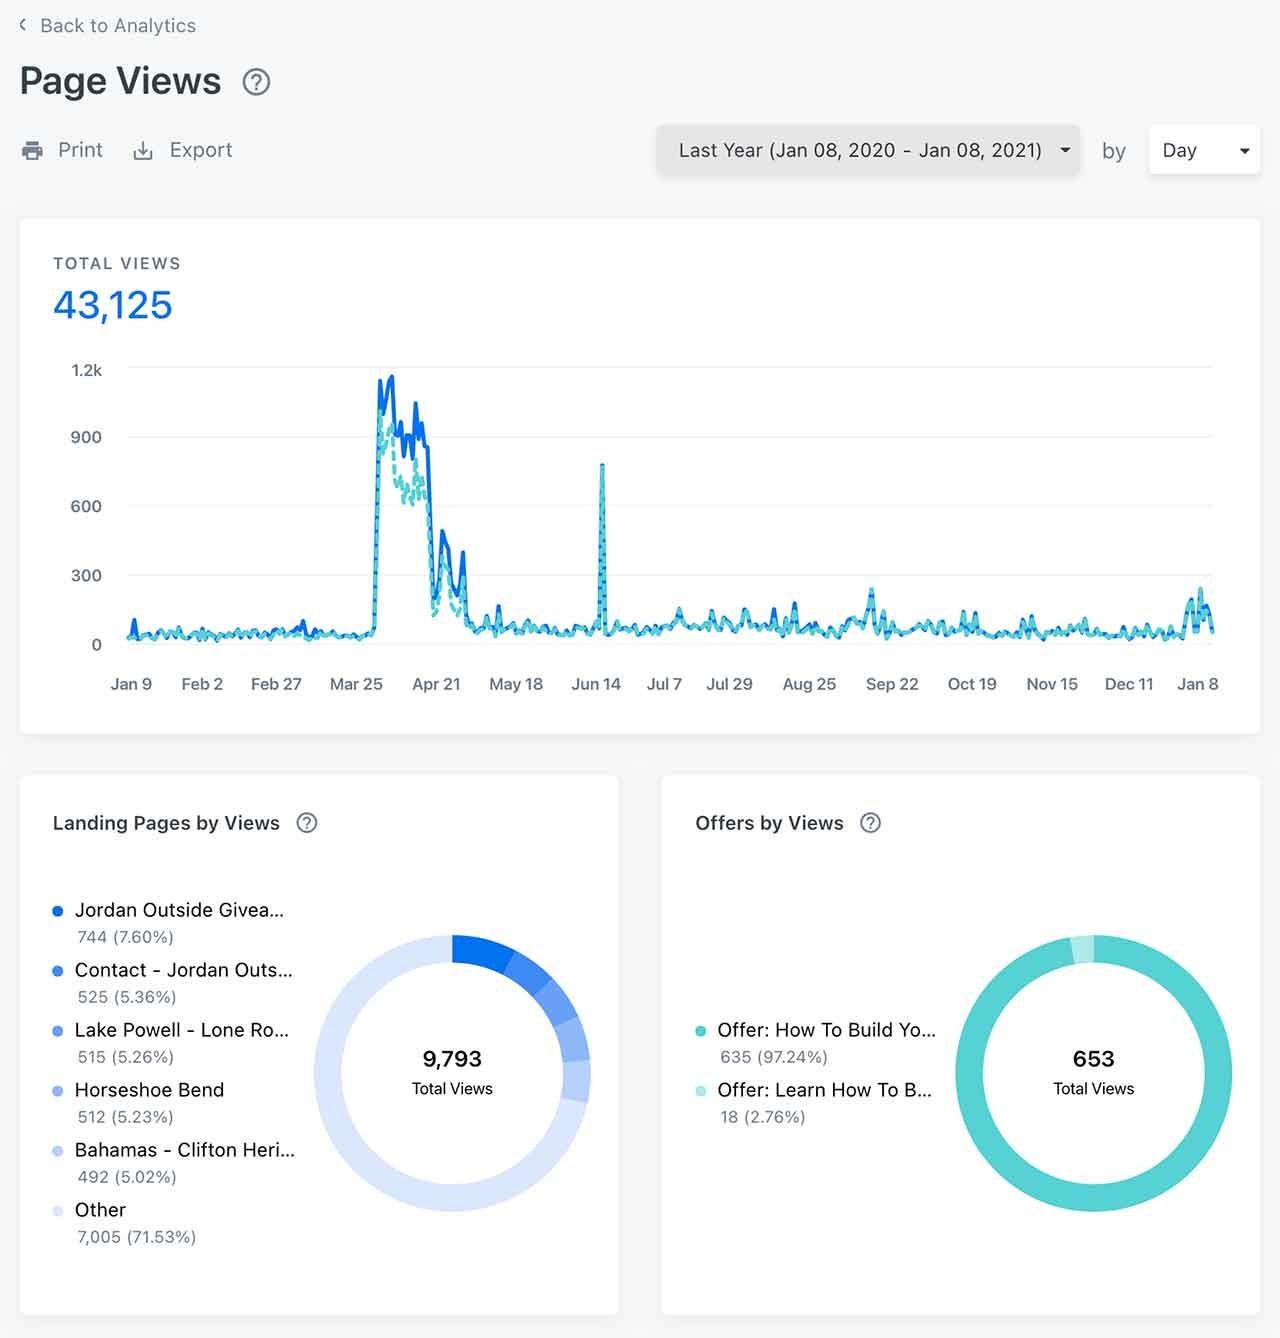Click Bahamas - Clifton Heri... entry
Image resolution: width=1280 pixels, height=1338 pixels.
[x=185, y=1150]
